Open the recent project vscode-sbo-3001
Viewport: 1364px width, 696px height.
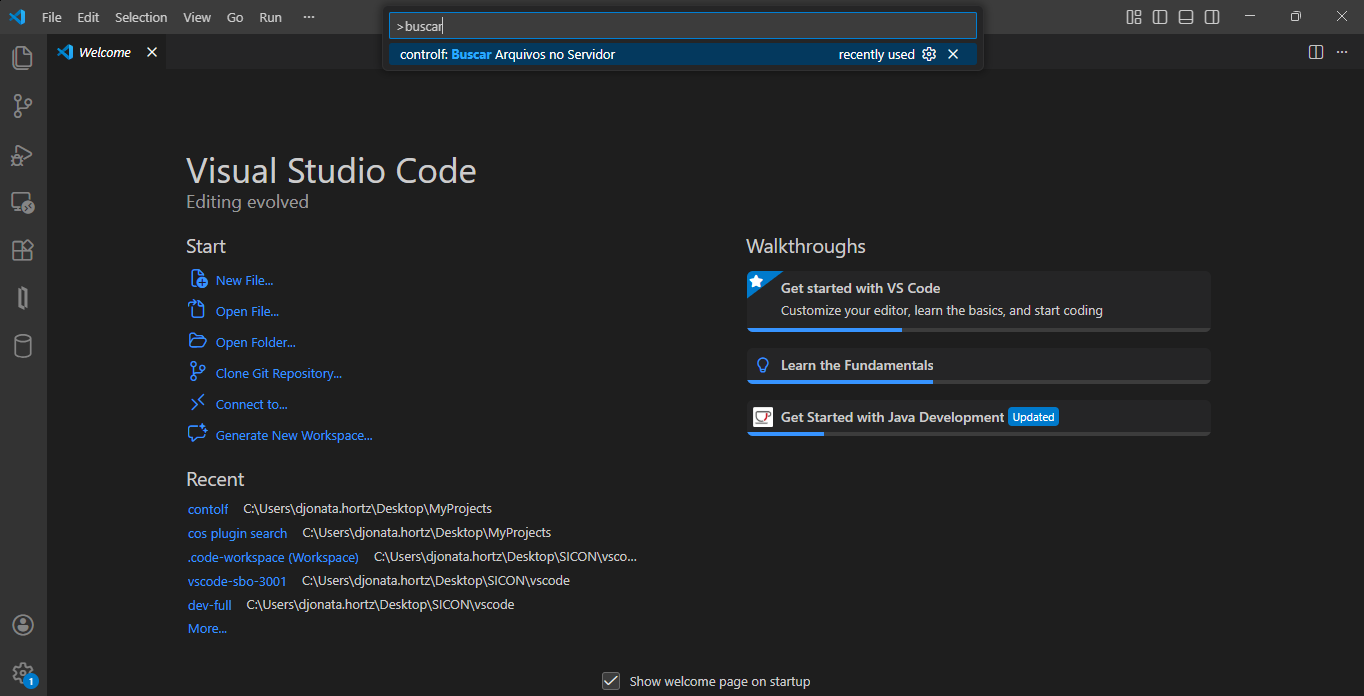click(x=237, y=581)
